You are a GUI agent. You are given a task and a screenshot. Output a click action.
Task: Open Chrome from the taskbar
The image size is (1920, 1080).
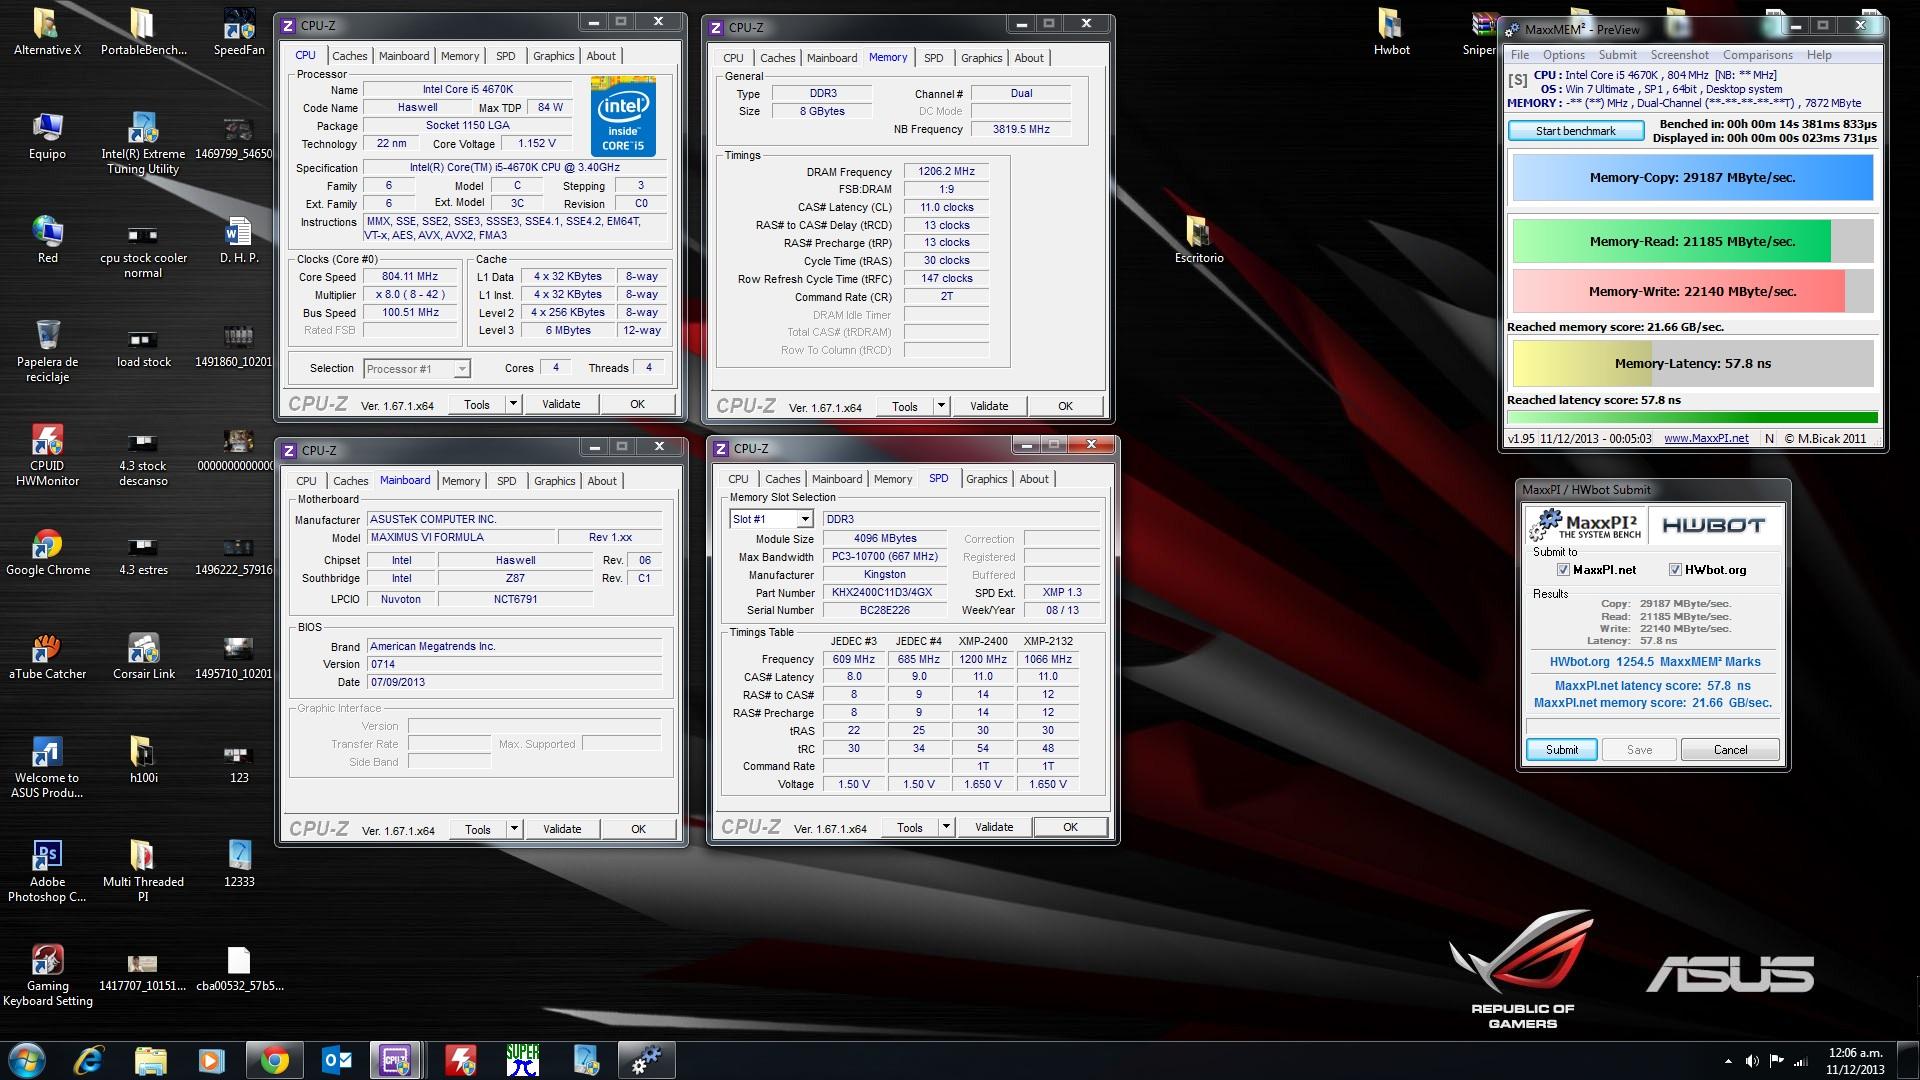coord(274,1060)
